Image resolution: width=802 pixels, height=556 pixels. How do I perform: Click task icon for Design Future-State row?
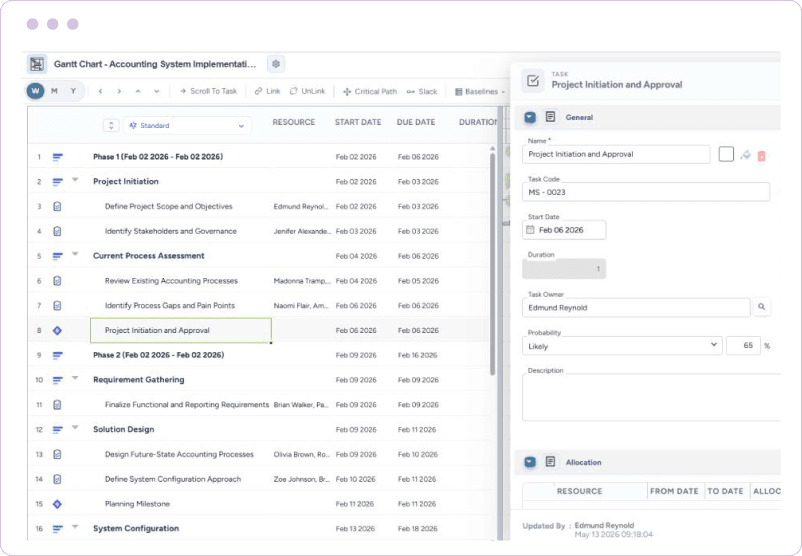57,454
